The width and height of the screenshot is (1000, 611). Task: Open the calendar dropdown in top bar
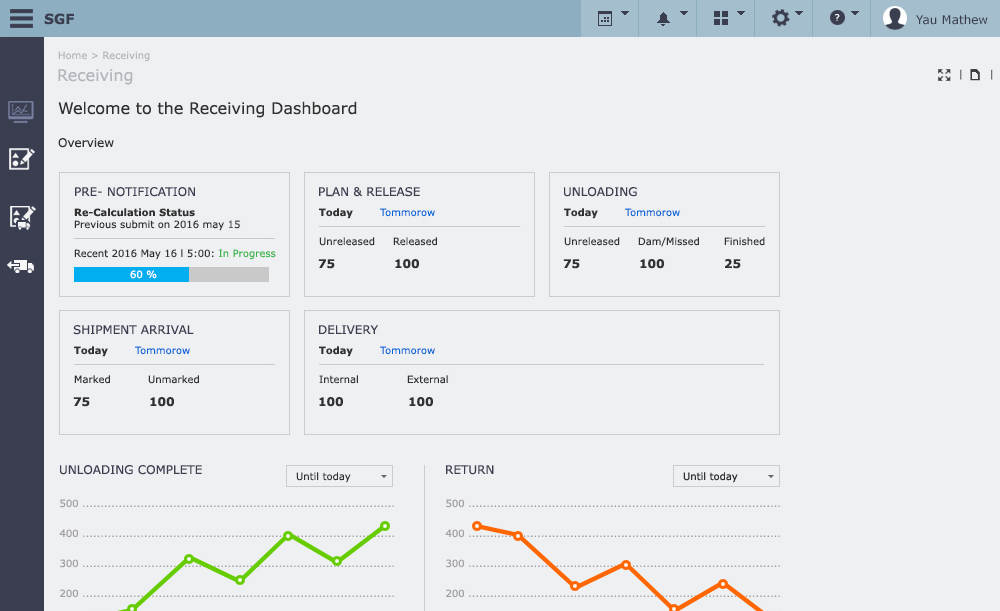point(611,18)
